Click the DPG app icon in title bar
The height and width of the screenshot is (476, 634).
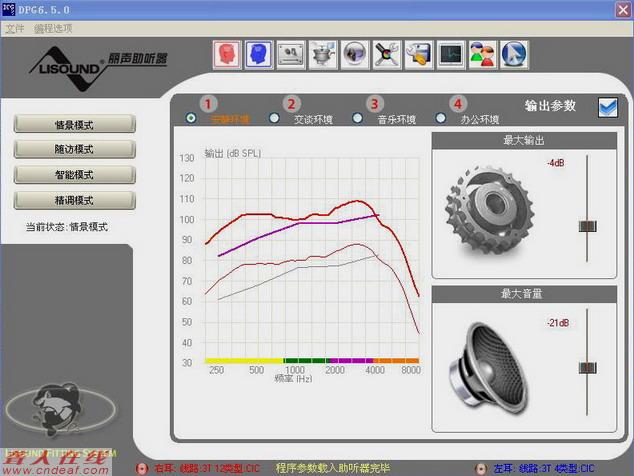tap(8, 9)
